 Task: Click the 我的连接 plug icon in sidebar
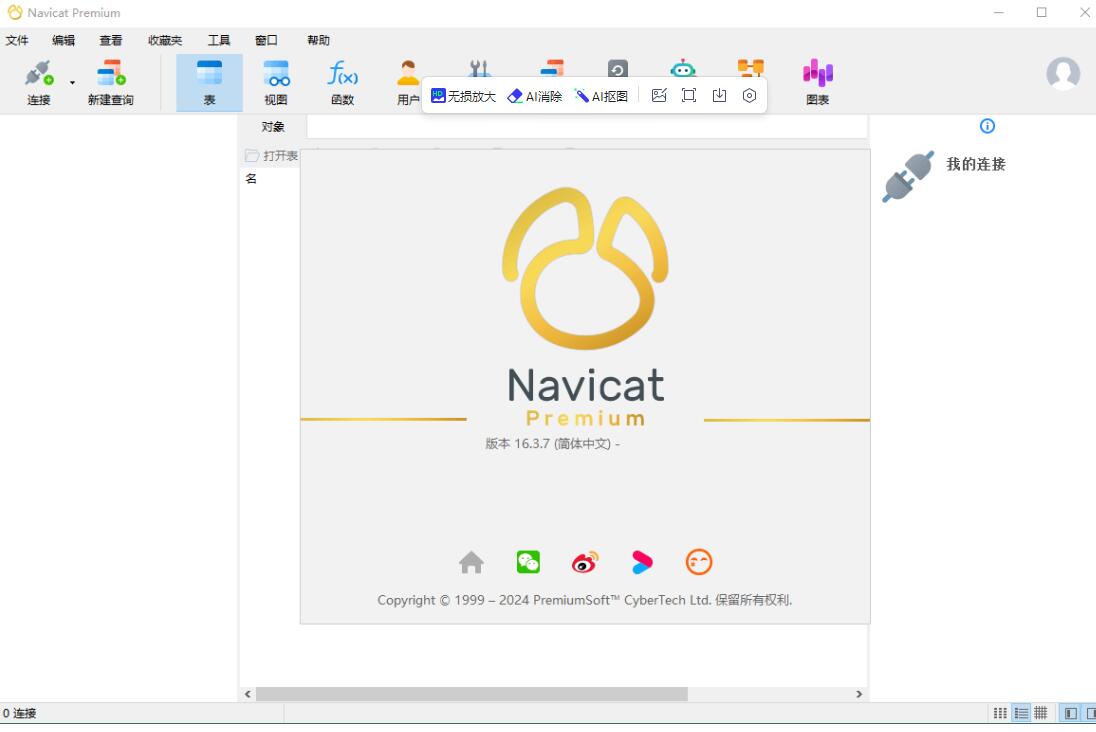coord(906,176)
